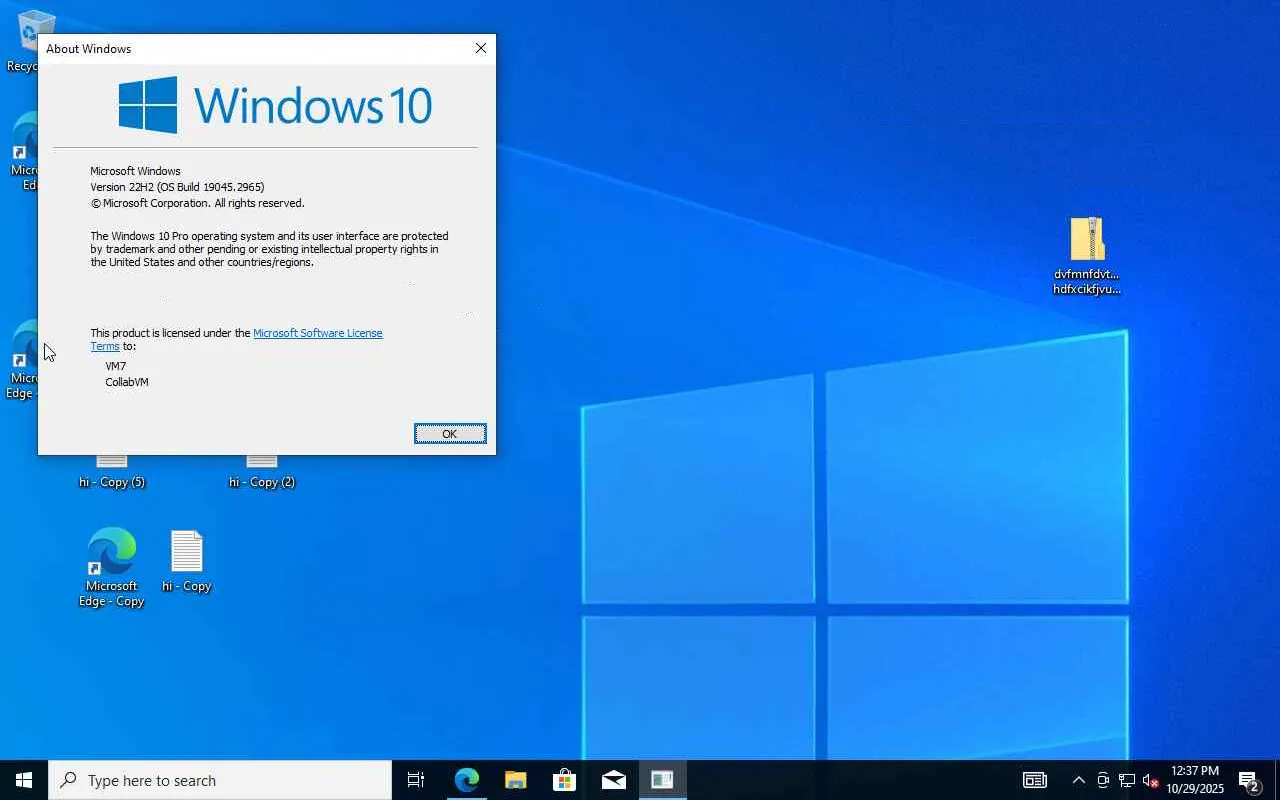
Task: Click the CollabVM organization text
Action: pos(127,382)
